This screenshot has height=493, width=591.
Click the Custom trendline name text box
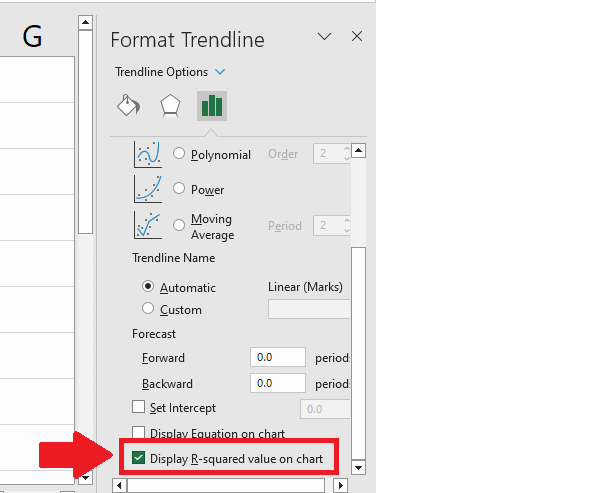[309, 309]
